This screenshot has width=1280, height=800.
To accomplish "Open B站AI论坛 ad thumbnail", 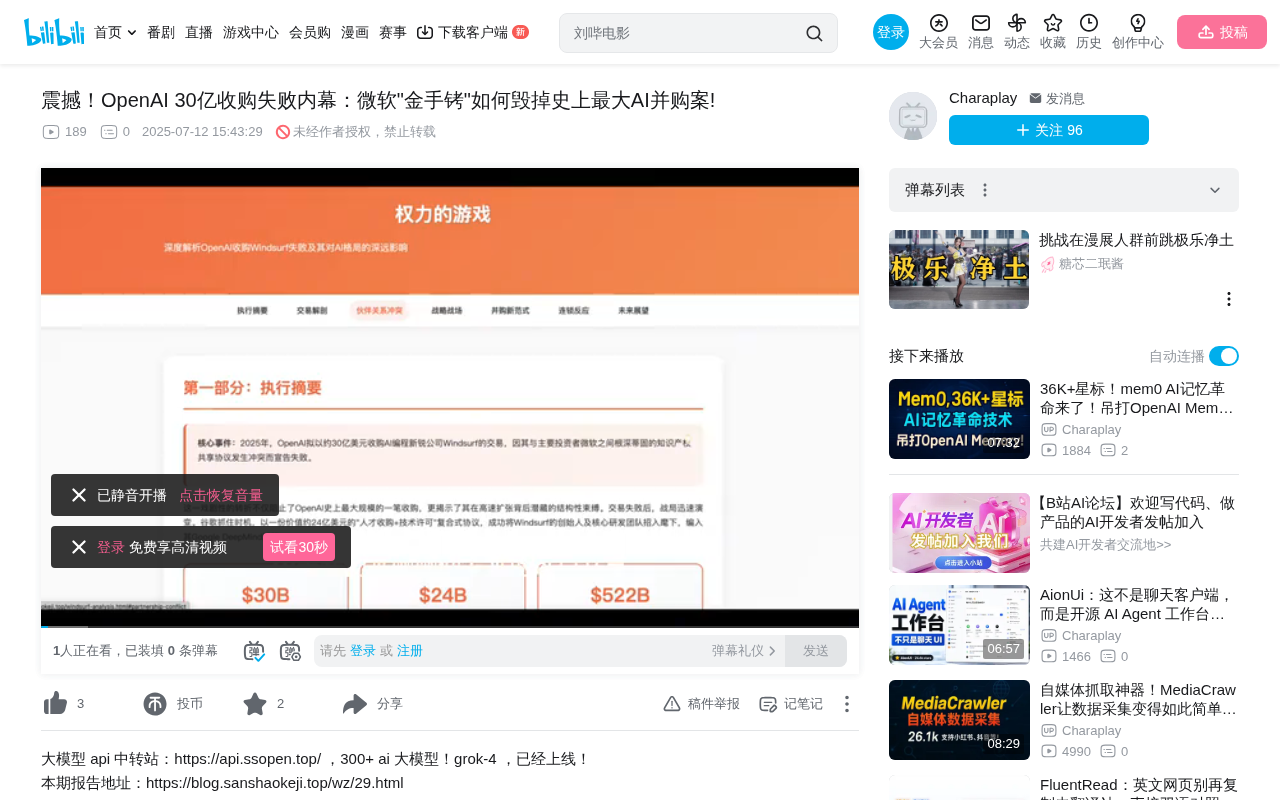I will (959, 533).
